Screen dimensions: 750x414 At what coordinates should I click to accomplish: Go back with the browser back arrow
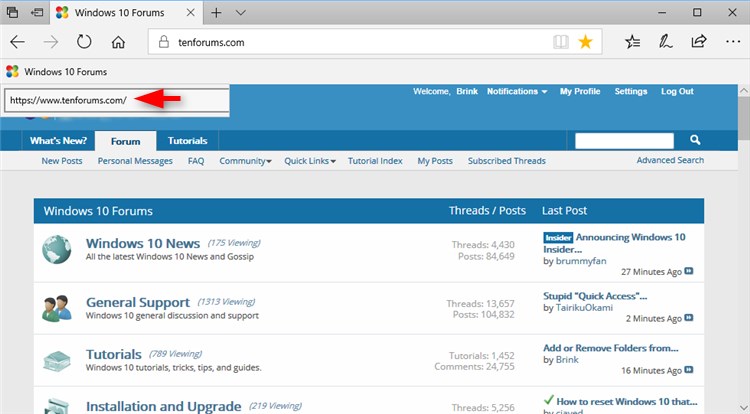point(17,42)
